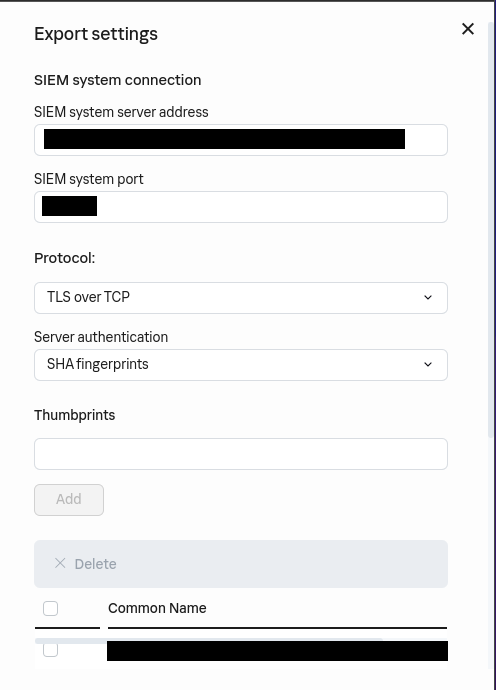Click the Thumbprints section label
496x690 pixels.
pos(74,415)
